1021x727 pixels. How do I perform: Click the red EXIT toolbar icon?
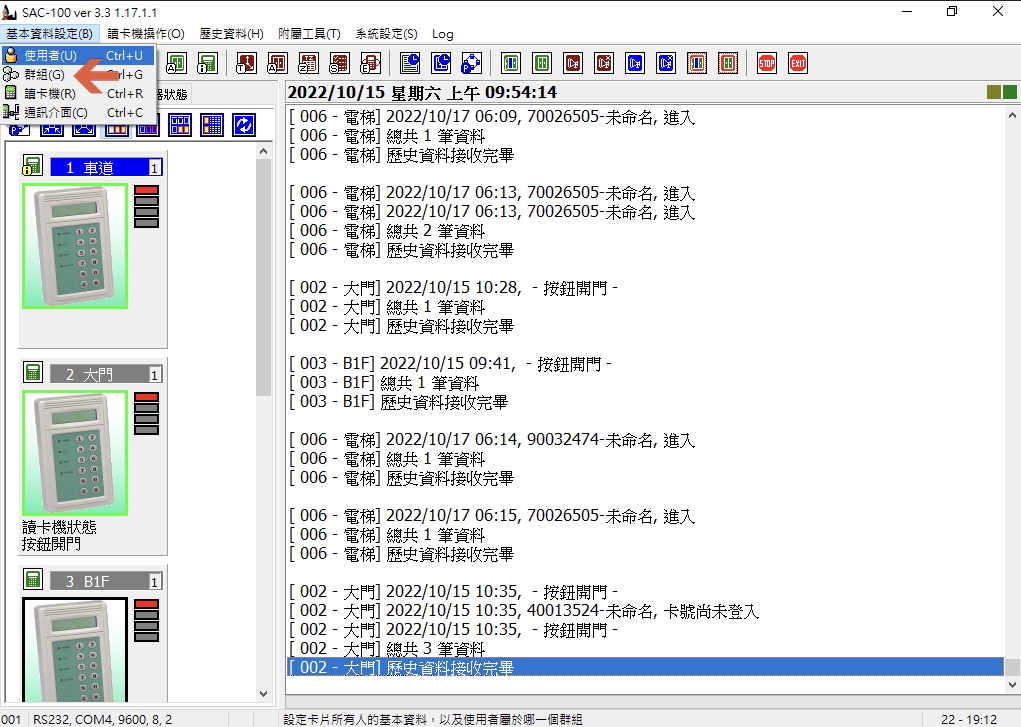click(798, 63)
